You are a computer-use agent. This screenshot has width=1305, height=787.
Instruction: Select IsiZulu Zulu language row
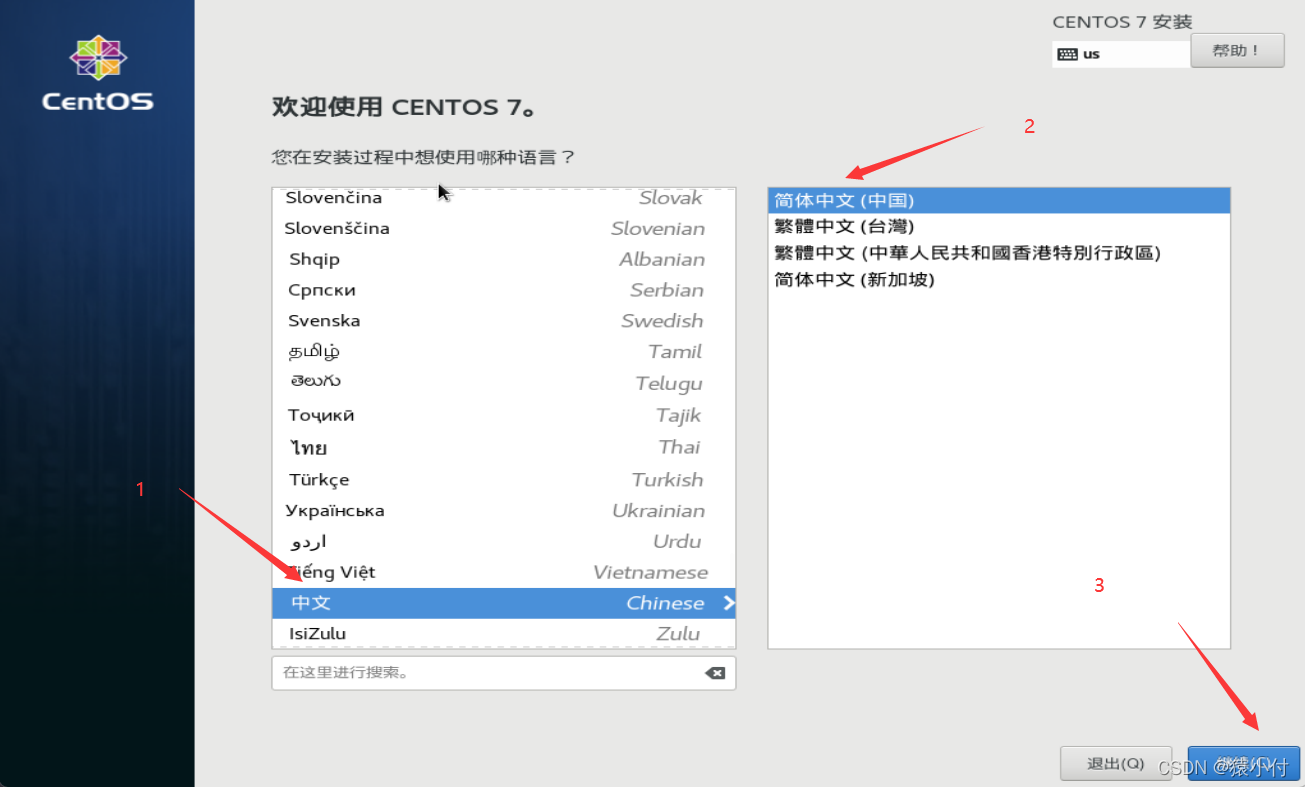(504, 633)
